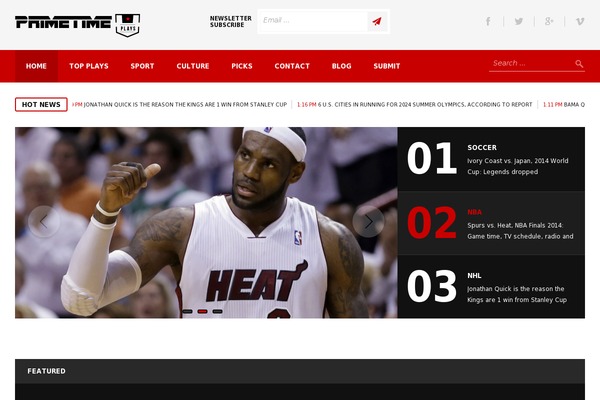Open the Culture menu item

[193, 66]
